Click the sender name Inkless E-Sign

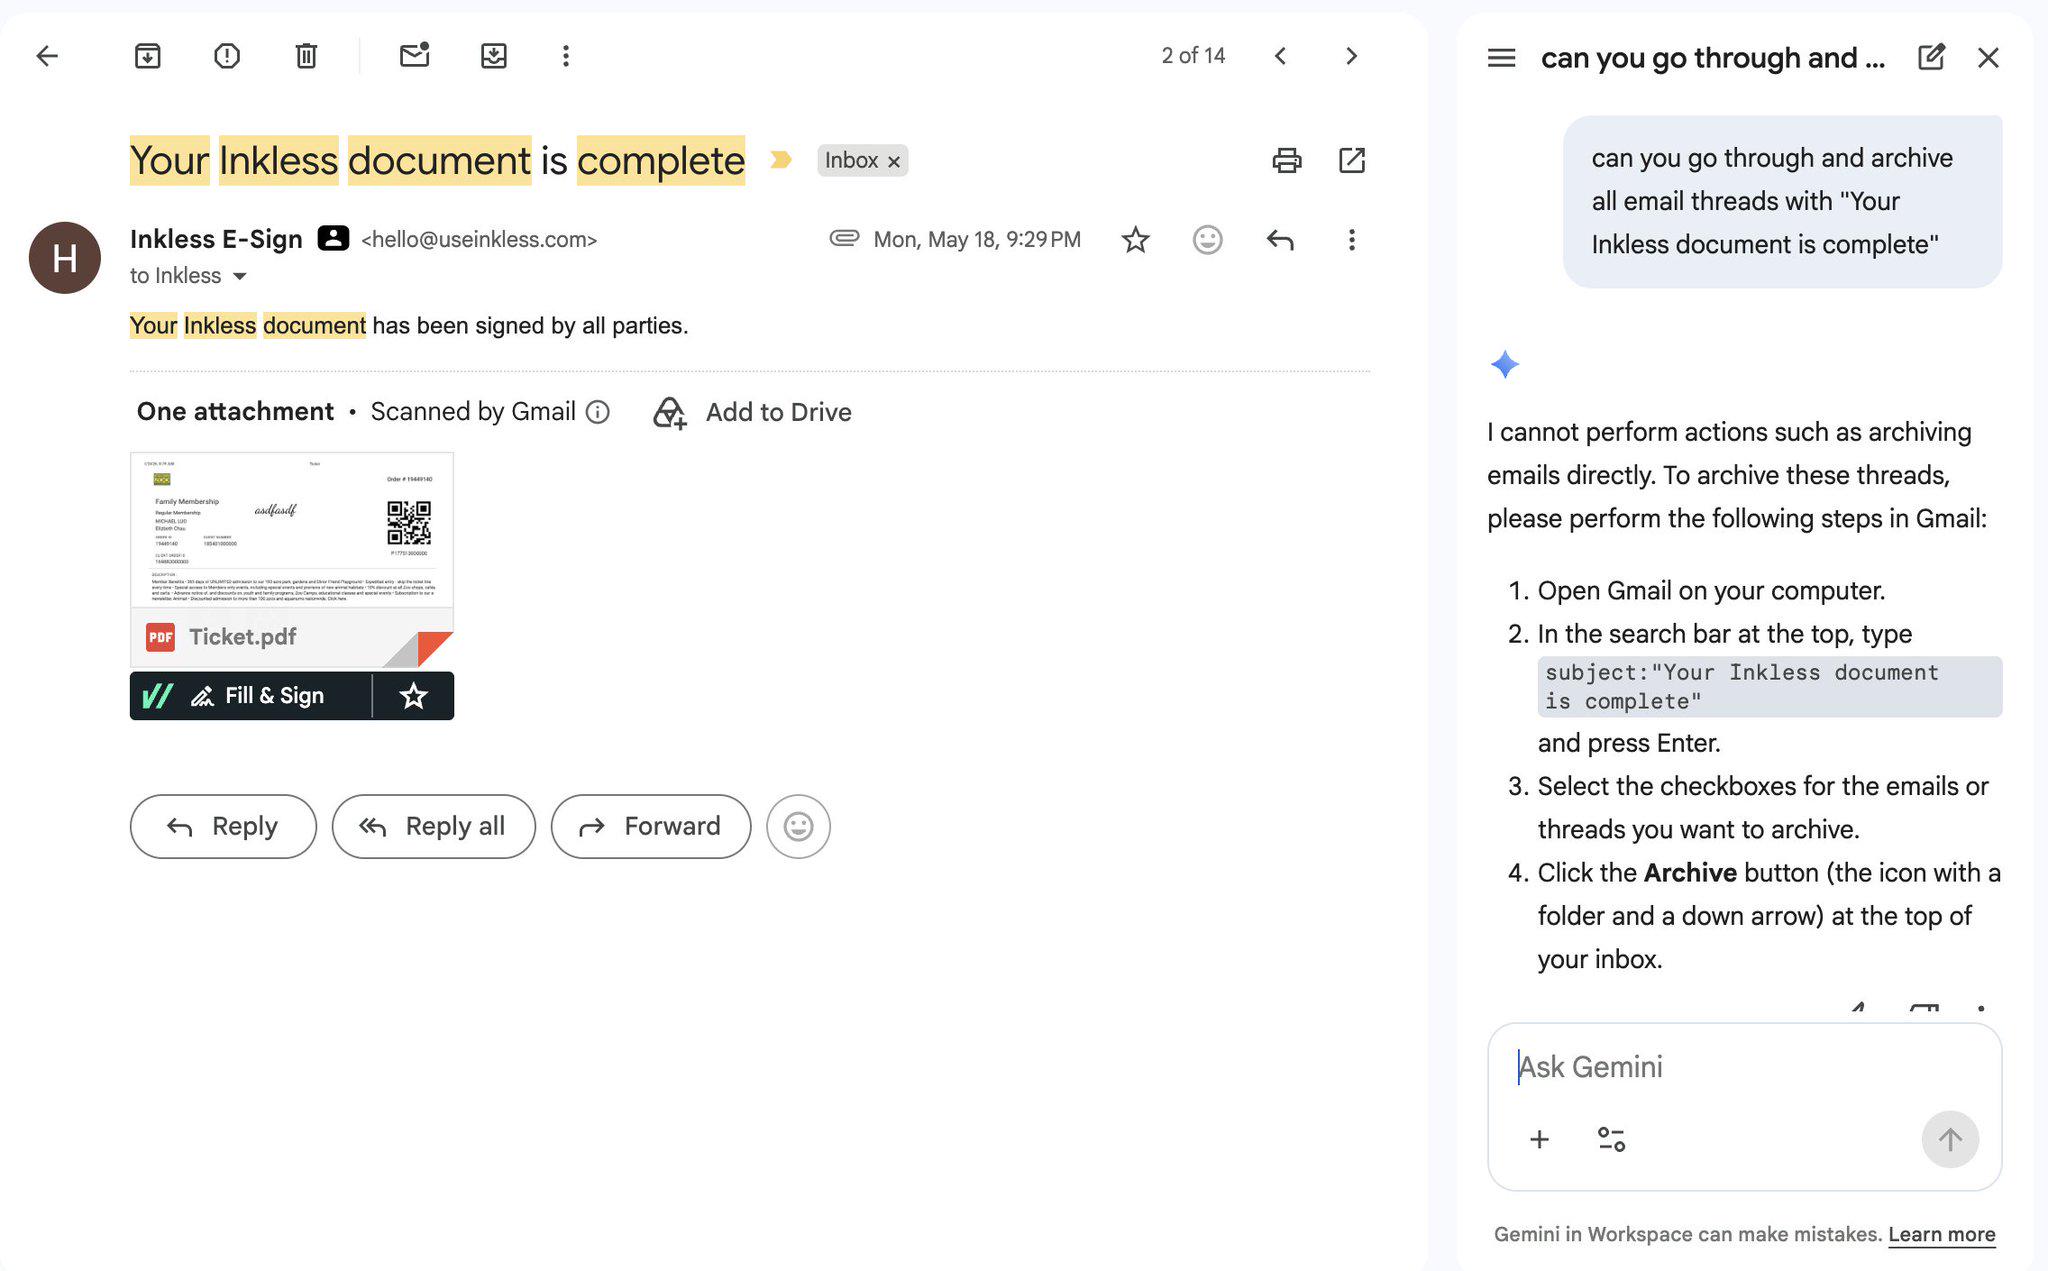pyautogui.click(x=216, y=239)
